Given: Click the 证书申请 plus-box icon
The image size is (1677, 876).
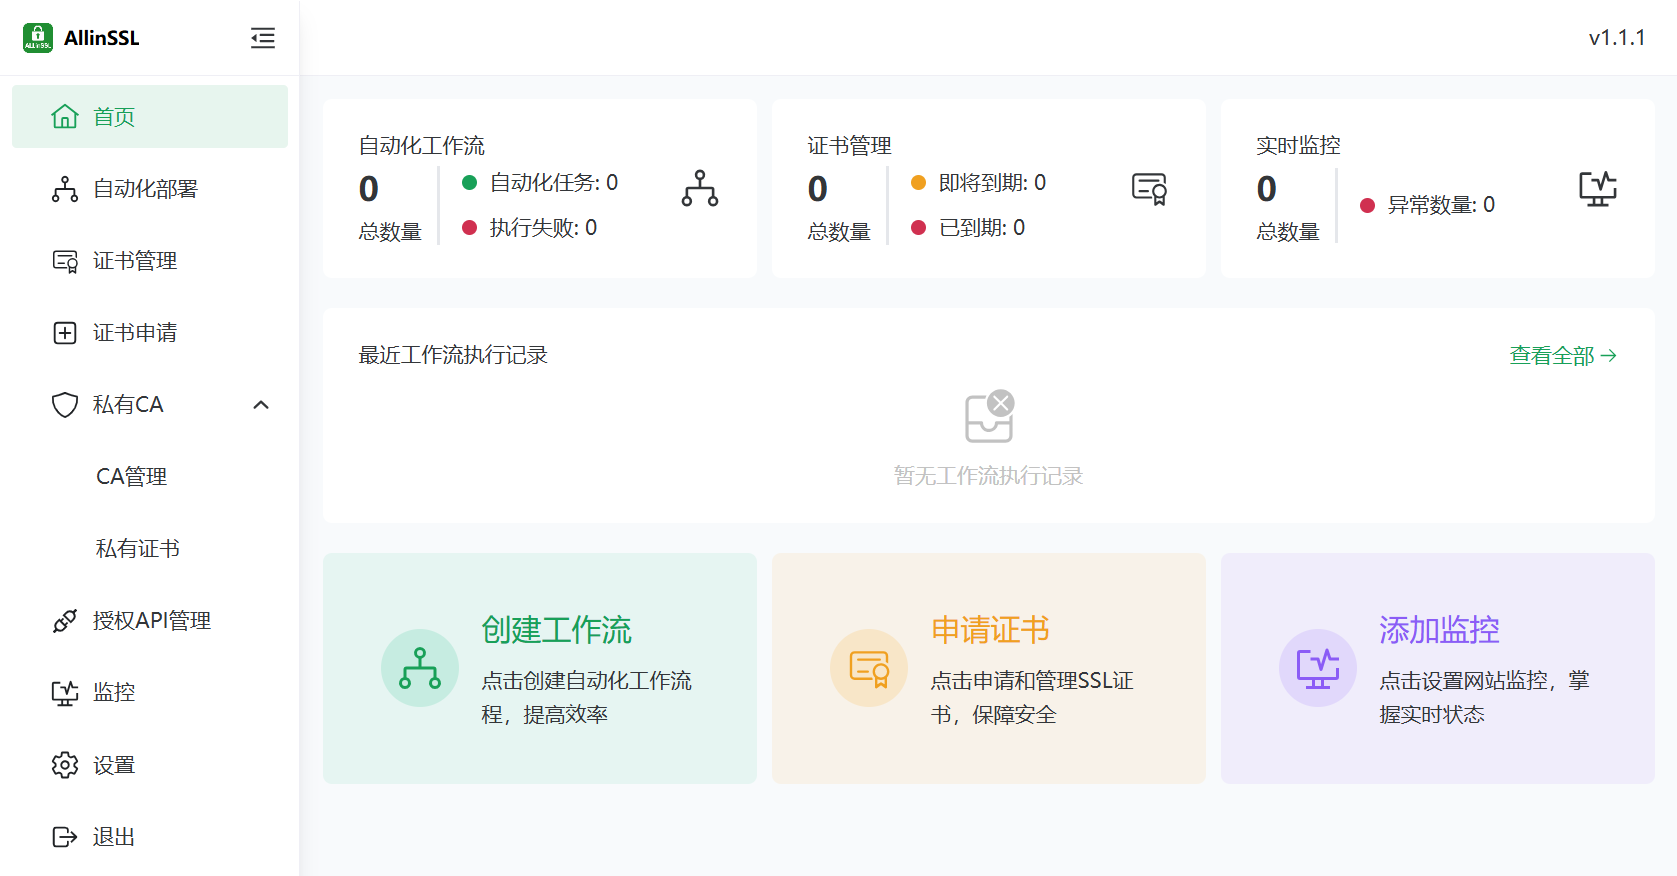Looking at the screenshot, I should tap(65, 333).
